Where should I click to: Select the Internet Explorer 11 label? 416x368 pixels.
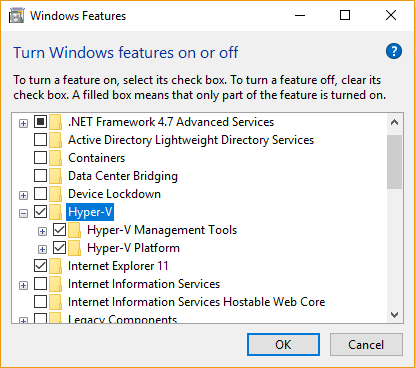click(x=118, y=266)
